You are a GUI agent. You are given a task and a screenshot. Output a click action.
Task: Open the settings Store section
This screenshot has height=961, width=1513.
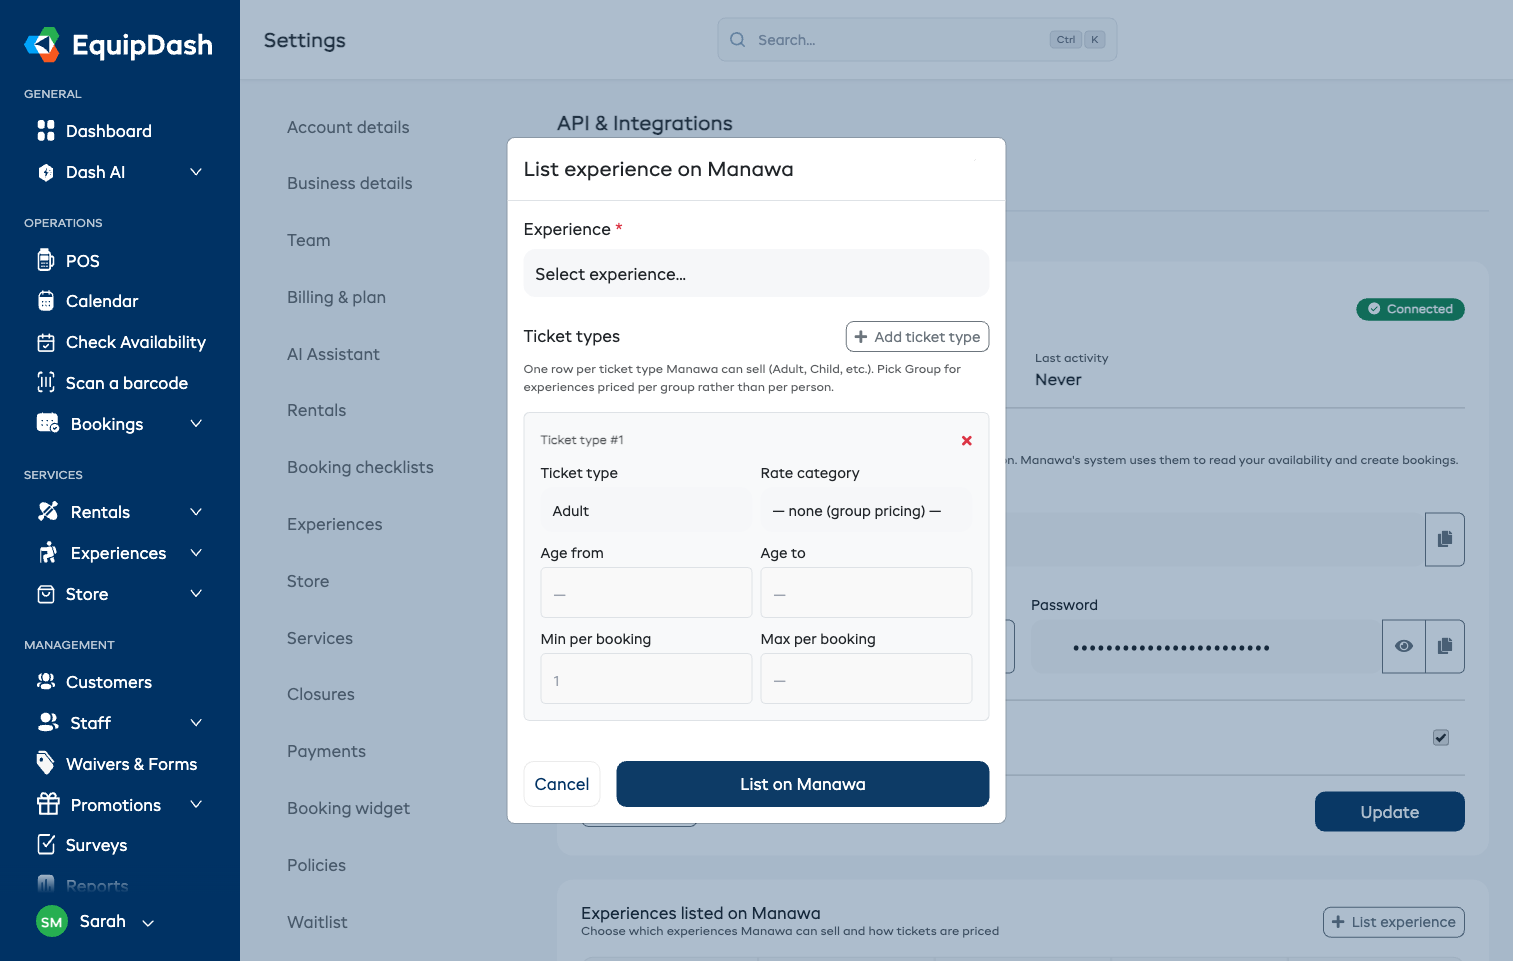308,581
